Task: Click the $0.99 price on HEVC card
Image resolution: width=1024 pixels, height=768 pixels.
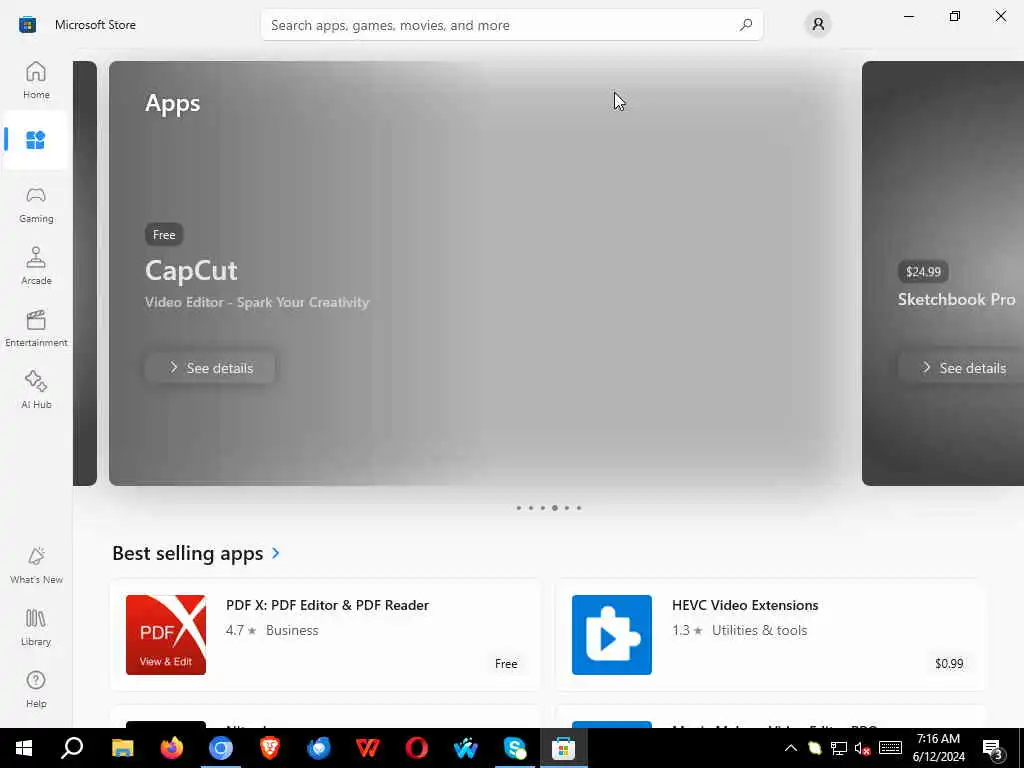Action: click(949, 664)
